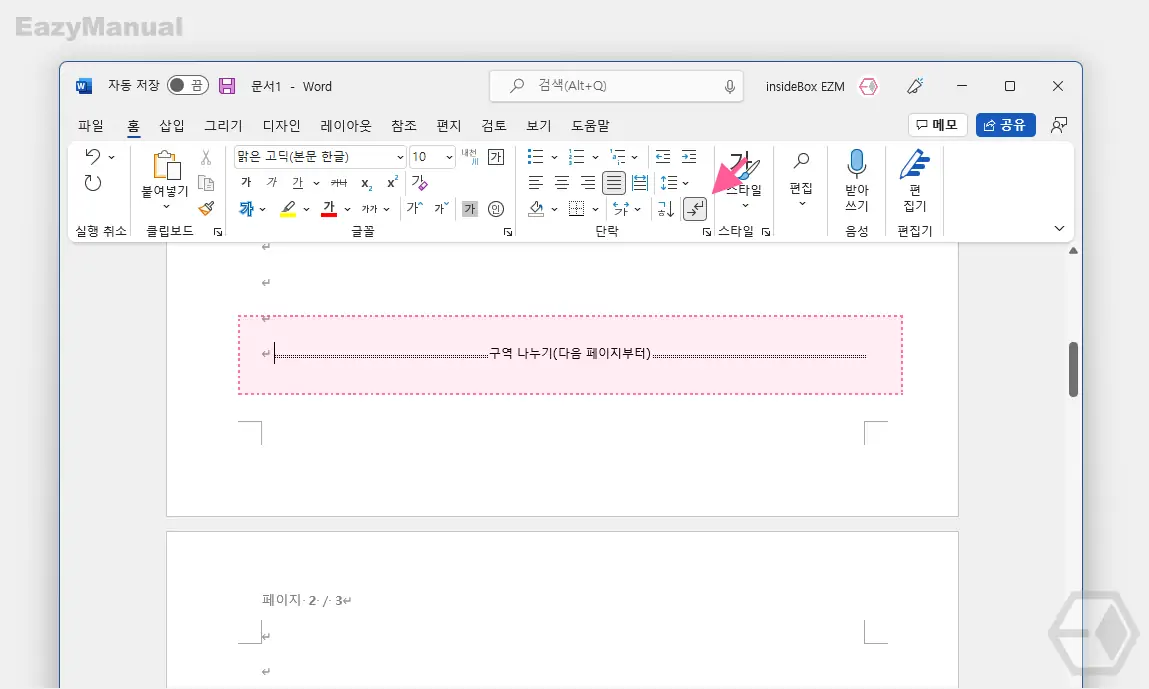Click the 공유 share button

pos(1005,125)
